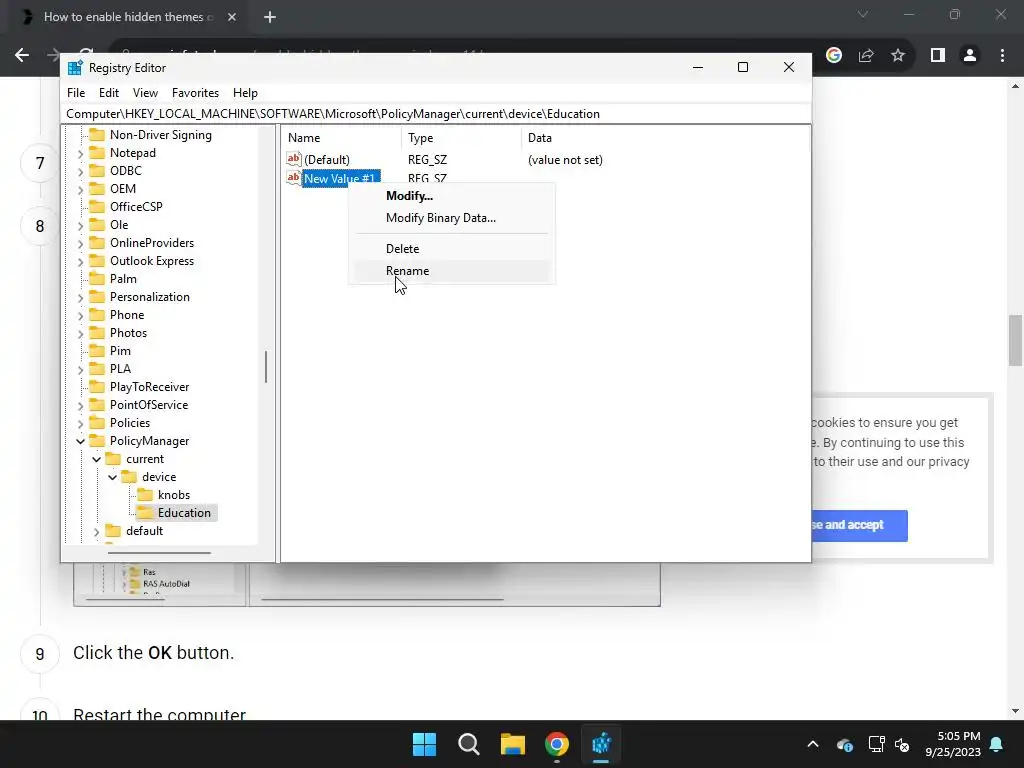Open the Help menu in Registry Editor
1024x768 pixels.
click(x=246, y=93)
